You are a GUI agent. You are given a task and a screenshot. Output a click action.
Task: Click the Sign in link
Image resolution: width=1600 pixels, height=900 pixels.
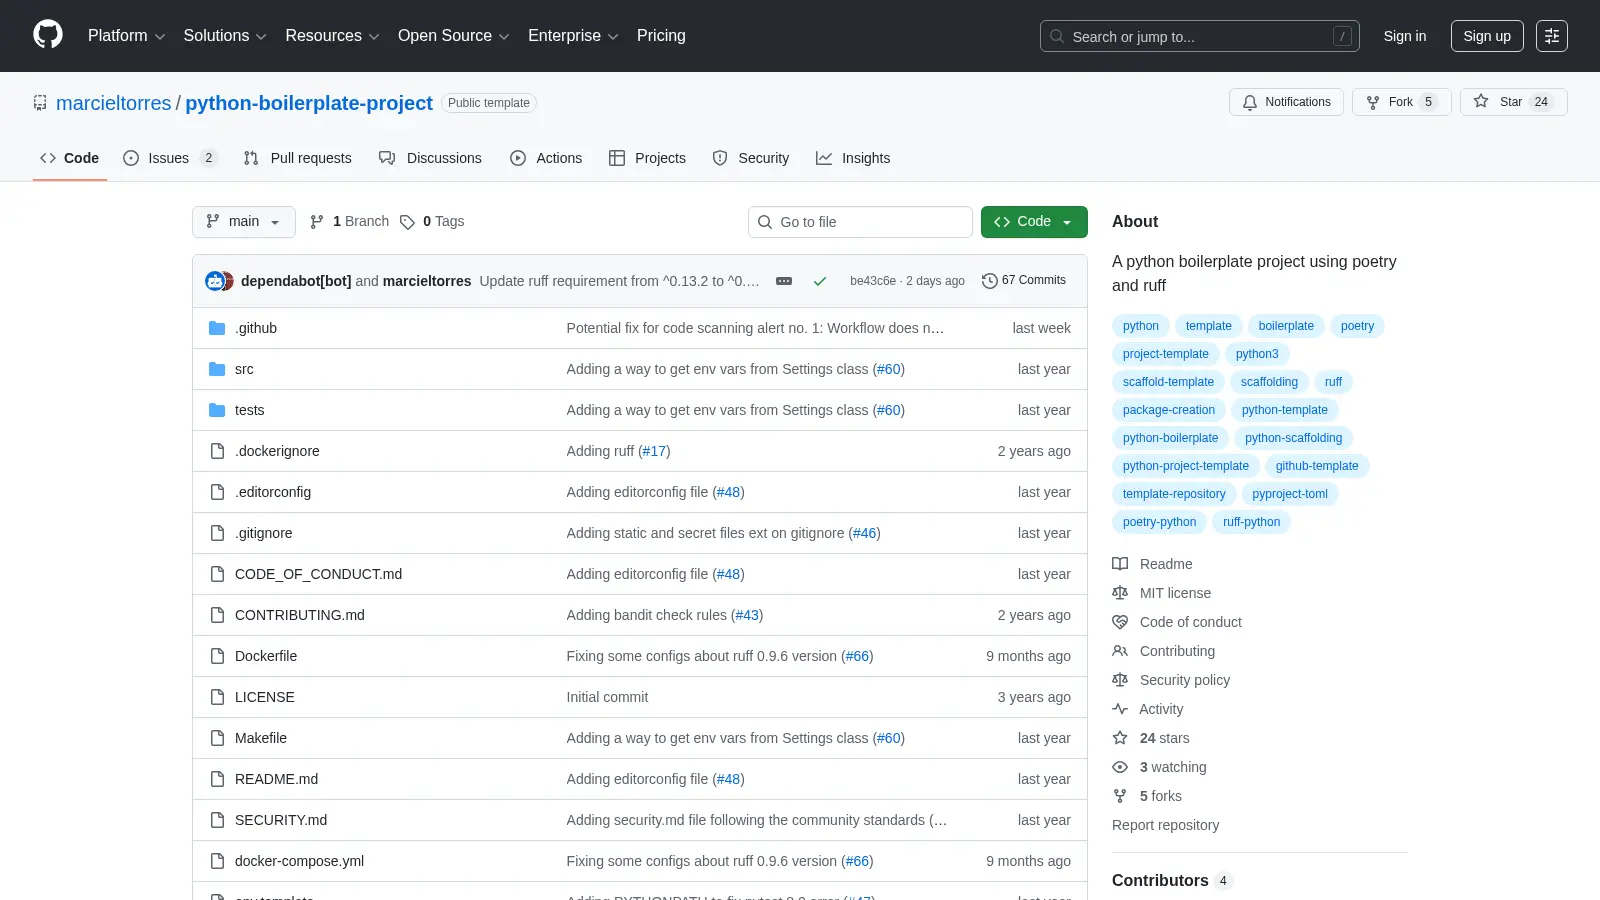click(1405, 36)
